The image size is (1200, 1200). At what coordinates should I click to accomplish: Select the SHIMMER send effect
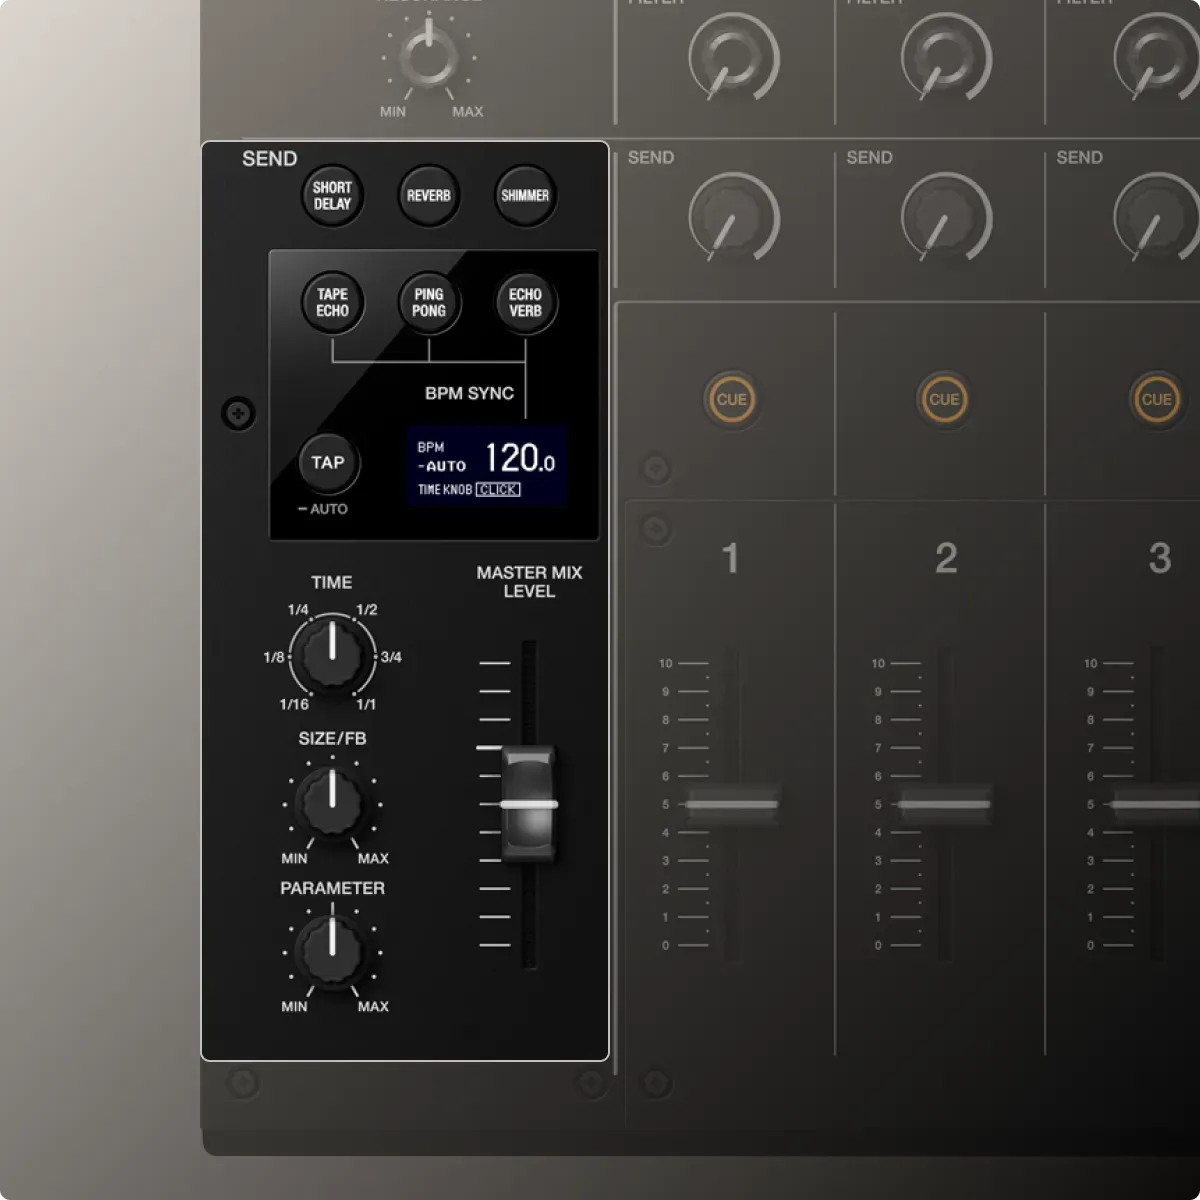pos(524,195)
